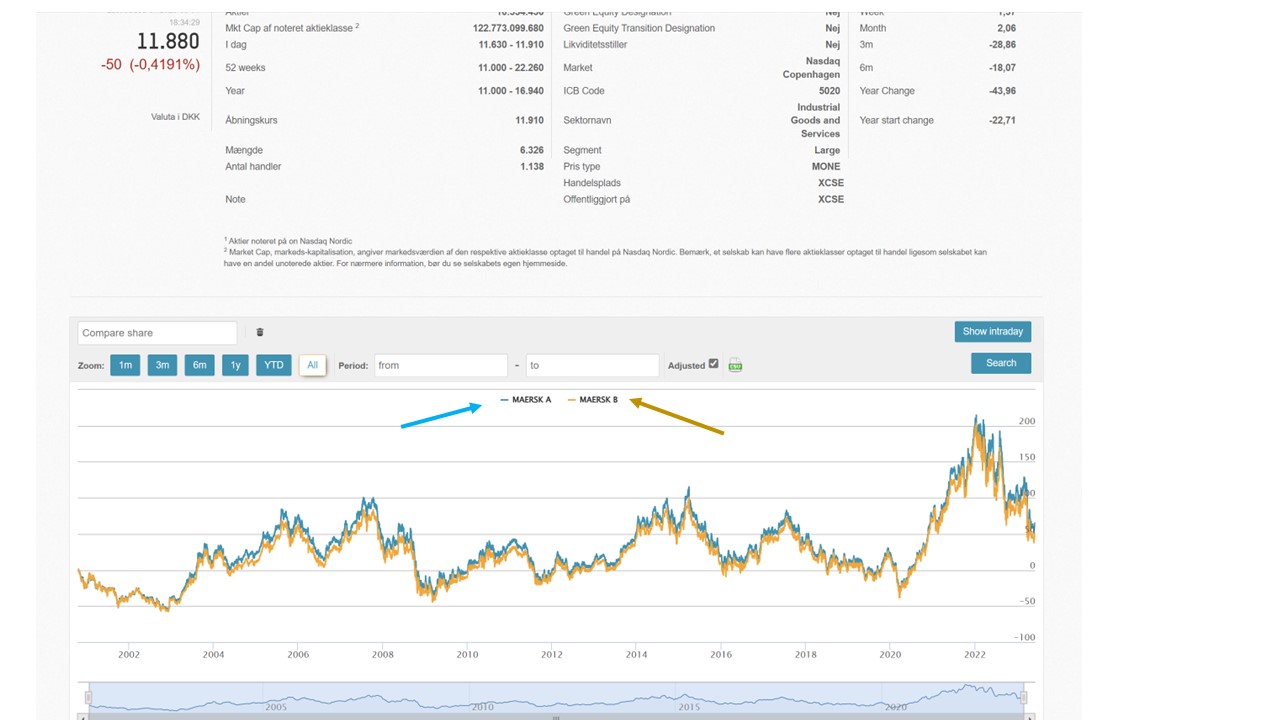Click the Period 'to' date field
1280x720 pixels.
pyautogui.click(x=592, y=365)
